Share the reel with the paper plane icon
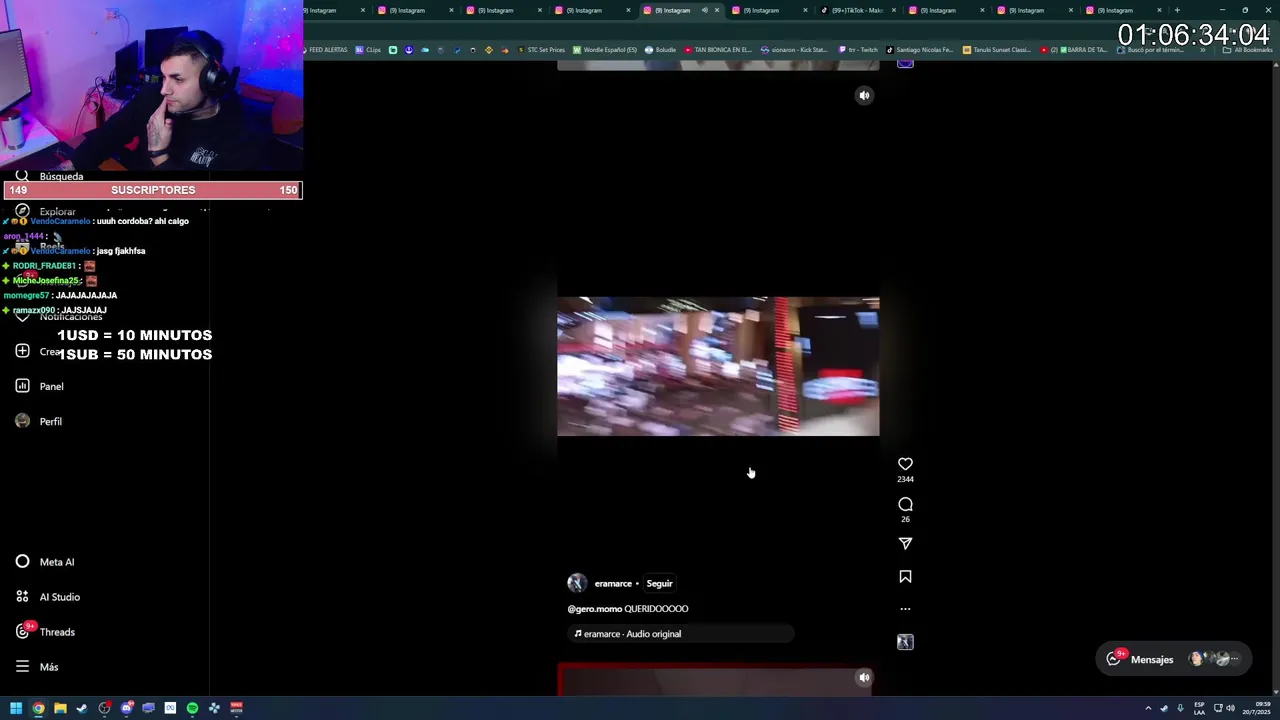Viewport: 1280px width, 720px height. click(x=905, y=543)
